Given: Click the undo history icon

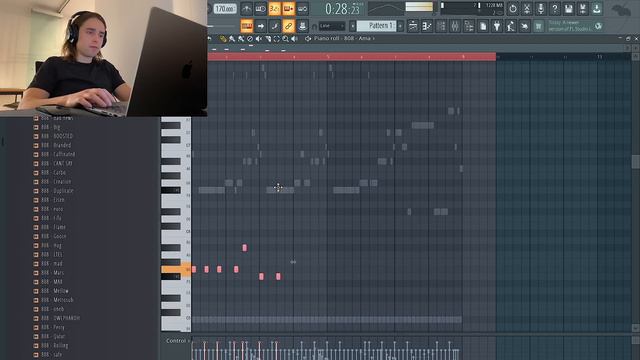Looking at the screenshot, I should [x=513, y=9].
